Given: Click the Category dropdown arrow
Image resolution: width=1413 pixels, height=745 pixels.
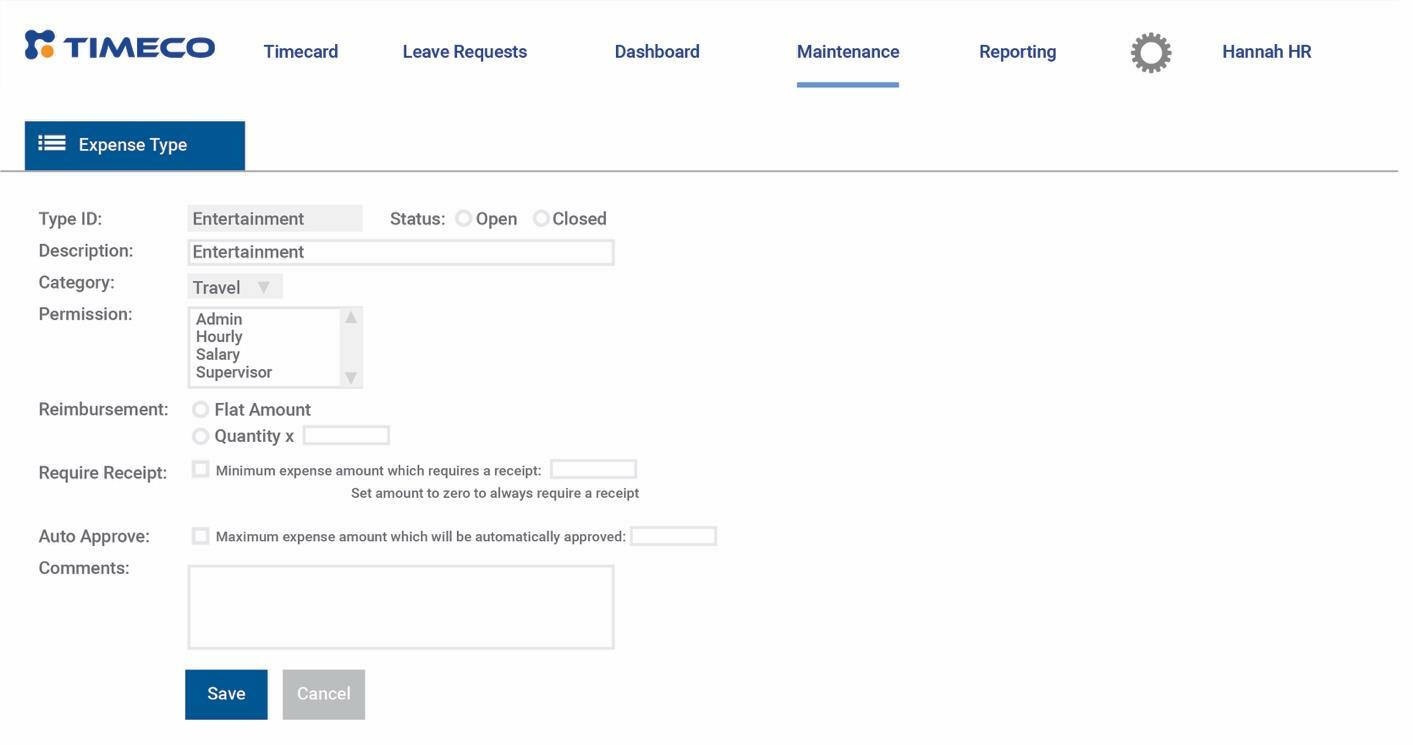Looking at the screenshot, I should pos(263,286).
